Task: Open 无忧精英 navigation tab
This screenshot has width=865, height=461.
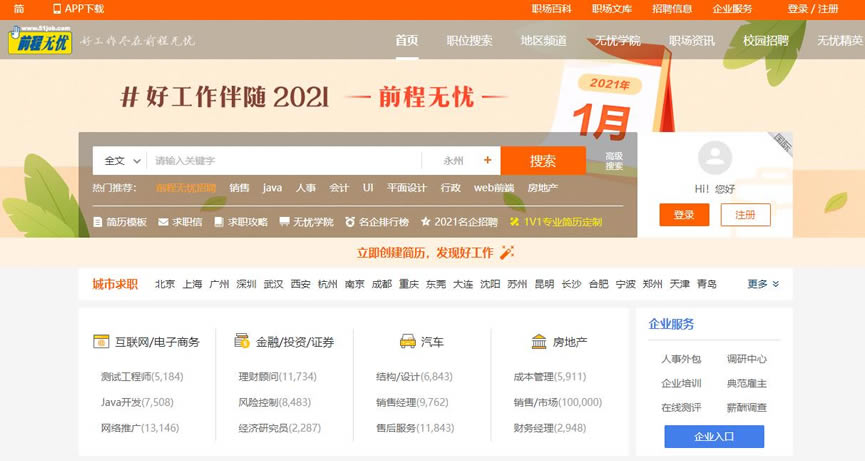Action: 840,41
